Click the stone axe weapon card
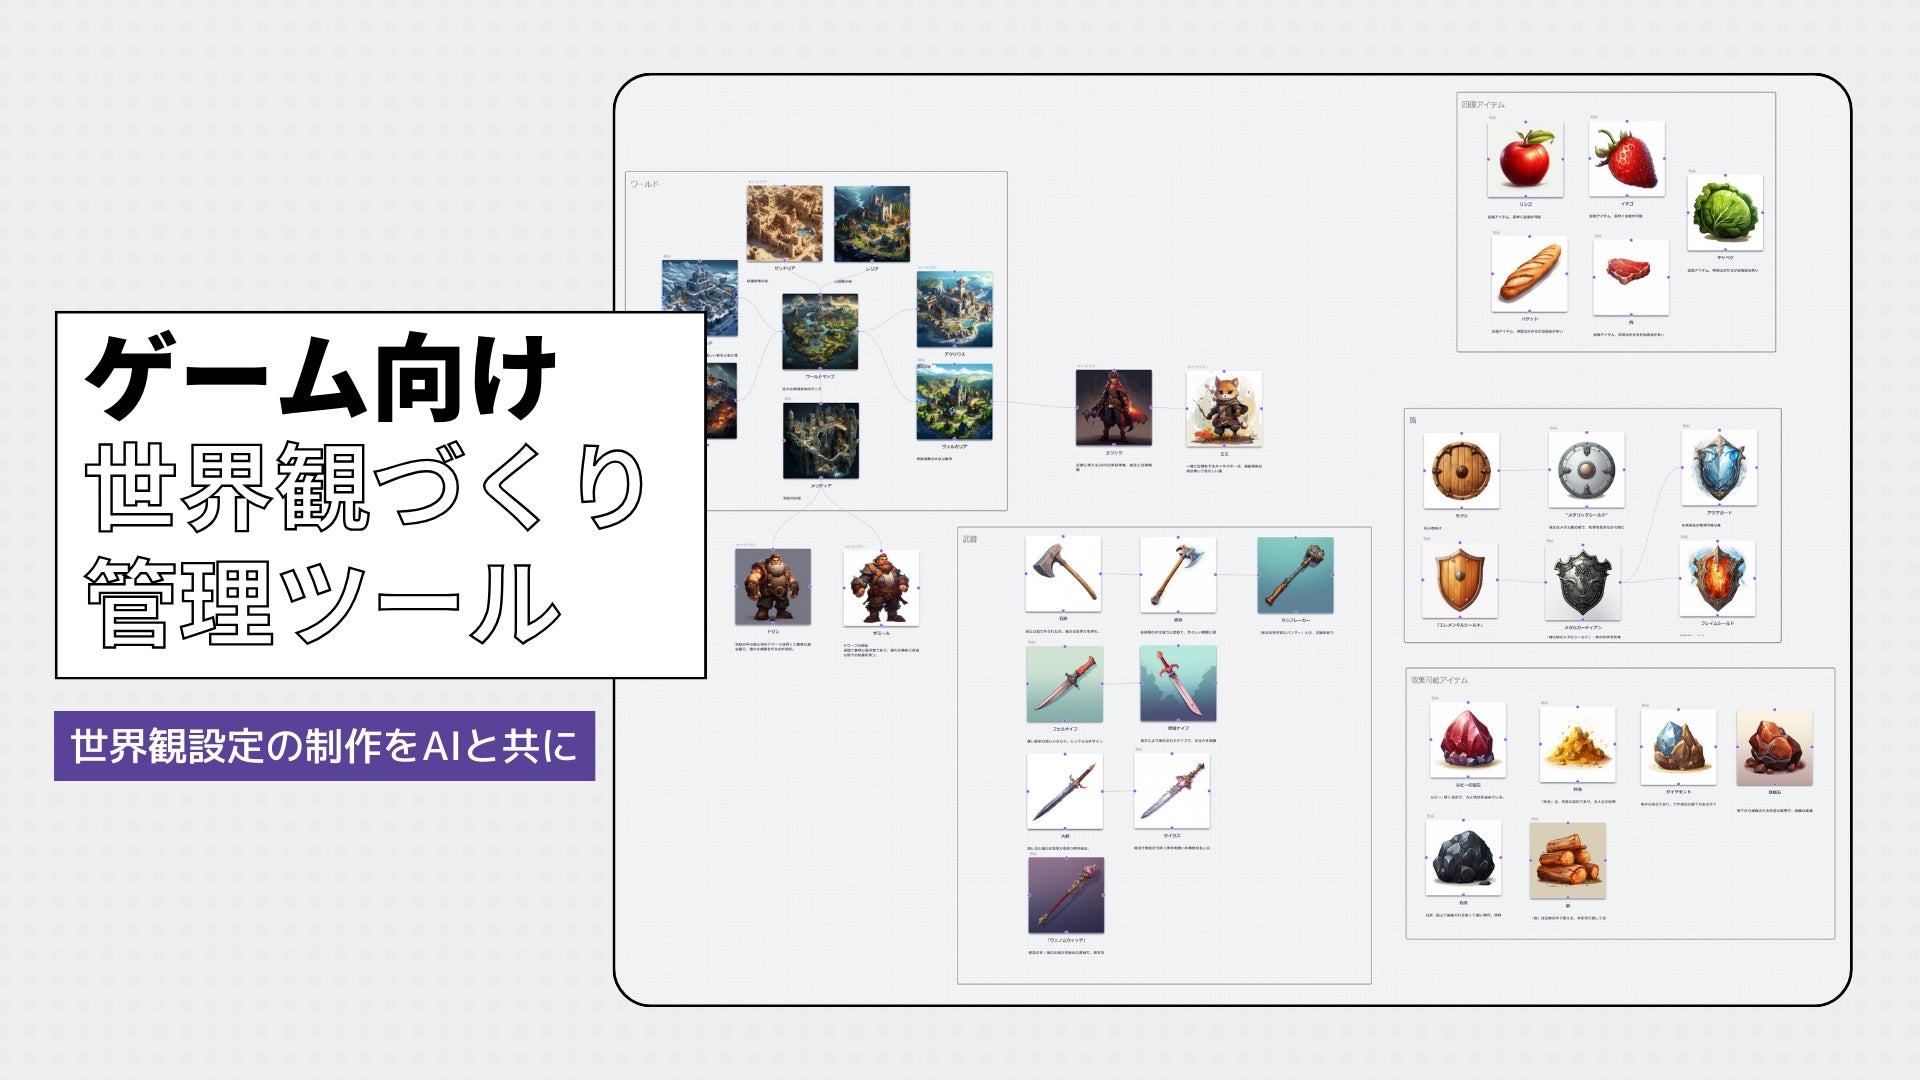1920x1080 pixels. 1062,574
